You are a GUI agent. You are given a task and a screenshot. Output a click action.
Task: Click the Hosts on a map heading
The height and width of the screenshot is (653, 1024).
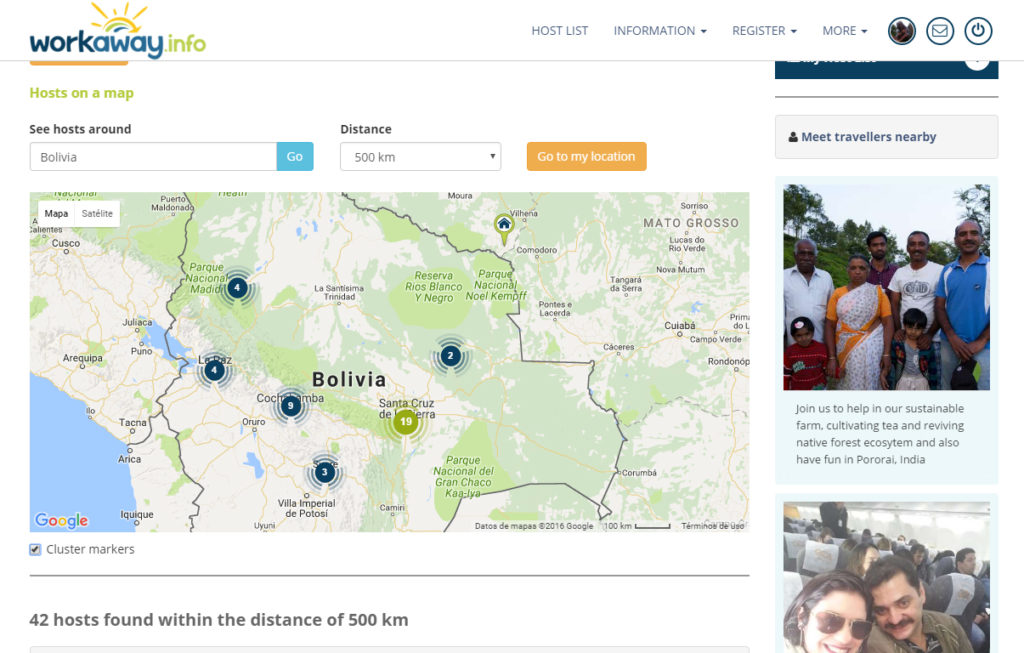coord(82,93)
